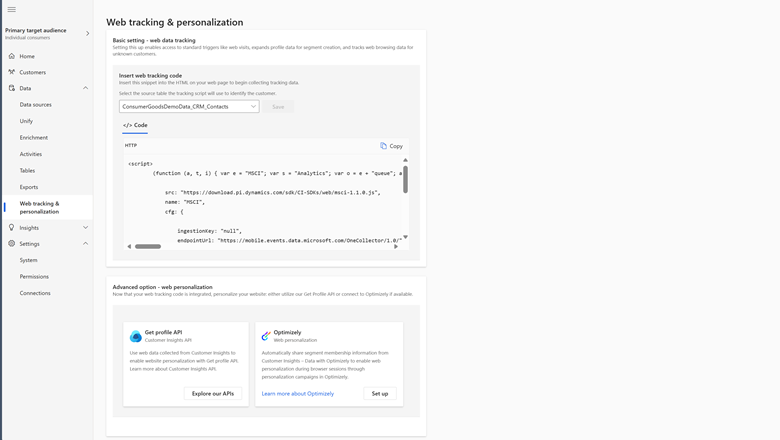Screen dimensions: 780x440
Task: Click the Explore our APIs button
Action: pos(213,393)
